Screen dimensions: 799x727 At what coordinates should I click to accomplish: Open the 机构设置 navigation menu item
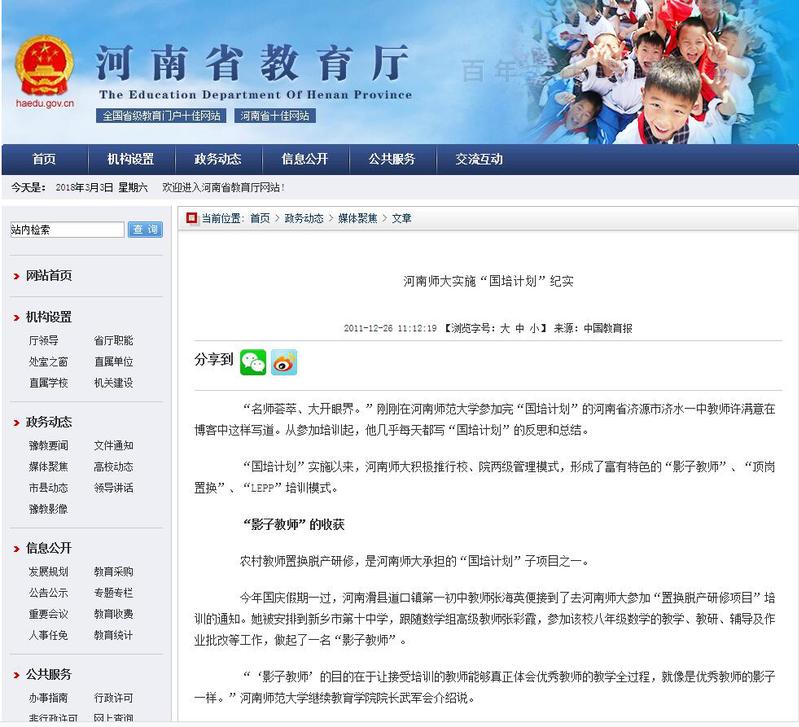pos(130,159)
